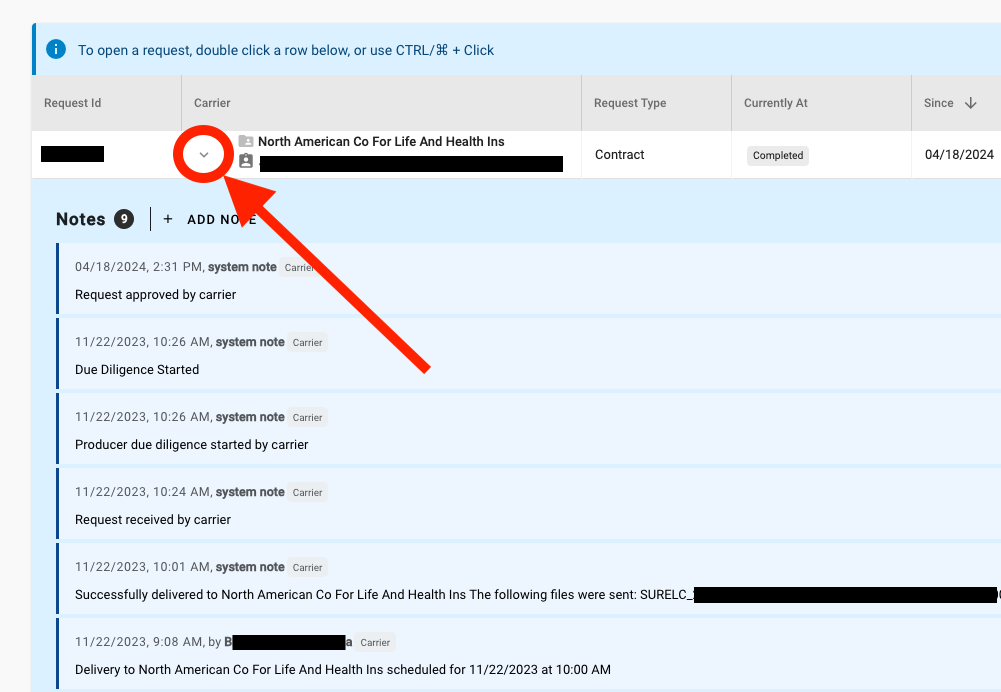Click the Notes heading
Image resolution: width=1001 pixels, height=692 pixels.
80,219
